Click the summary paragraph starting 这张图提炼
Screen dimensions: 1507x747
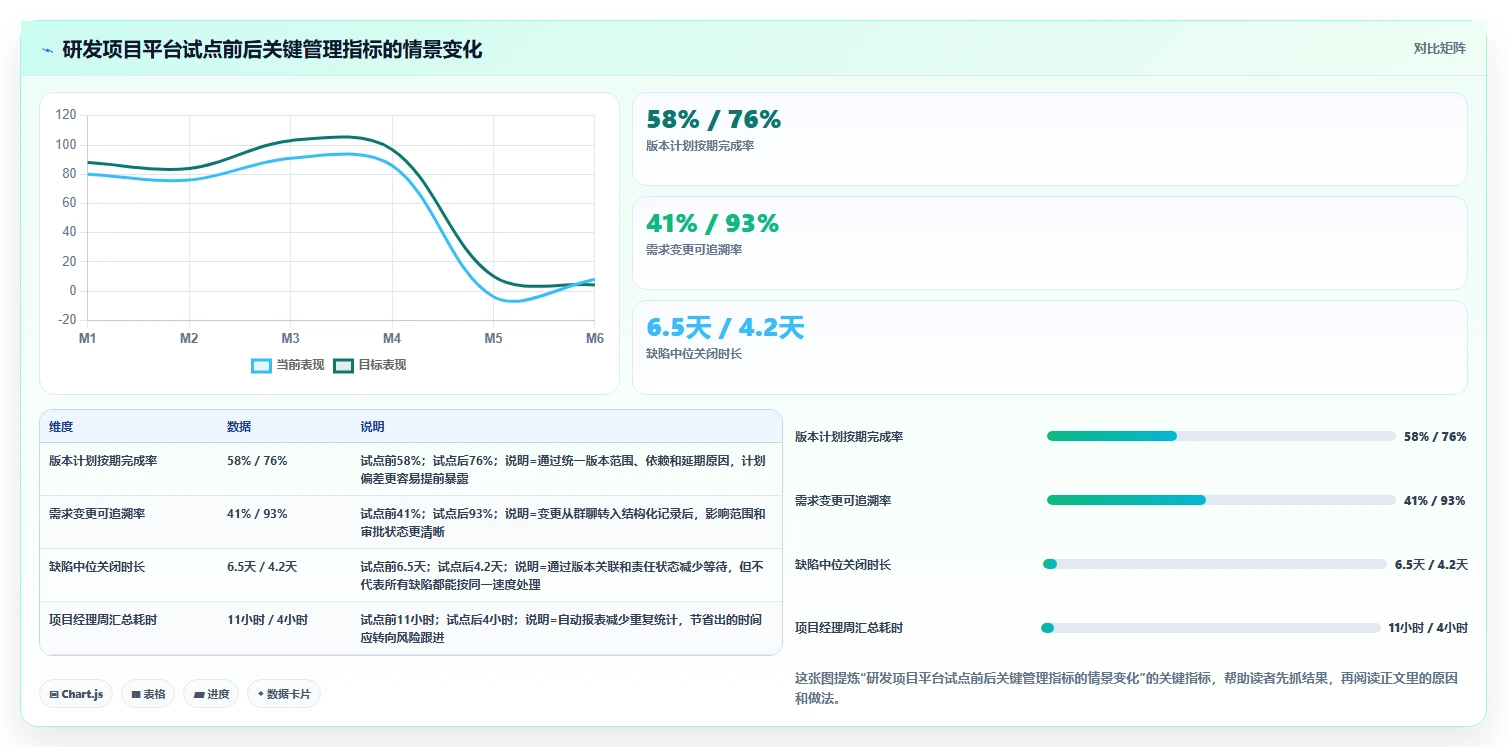[1126, 688]
